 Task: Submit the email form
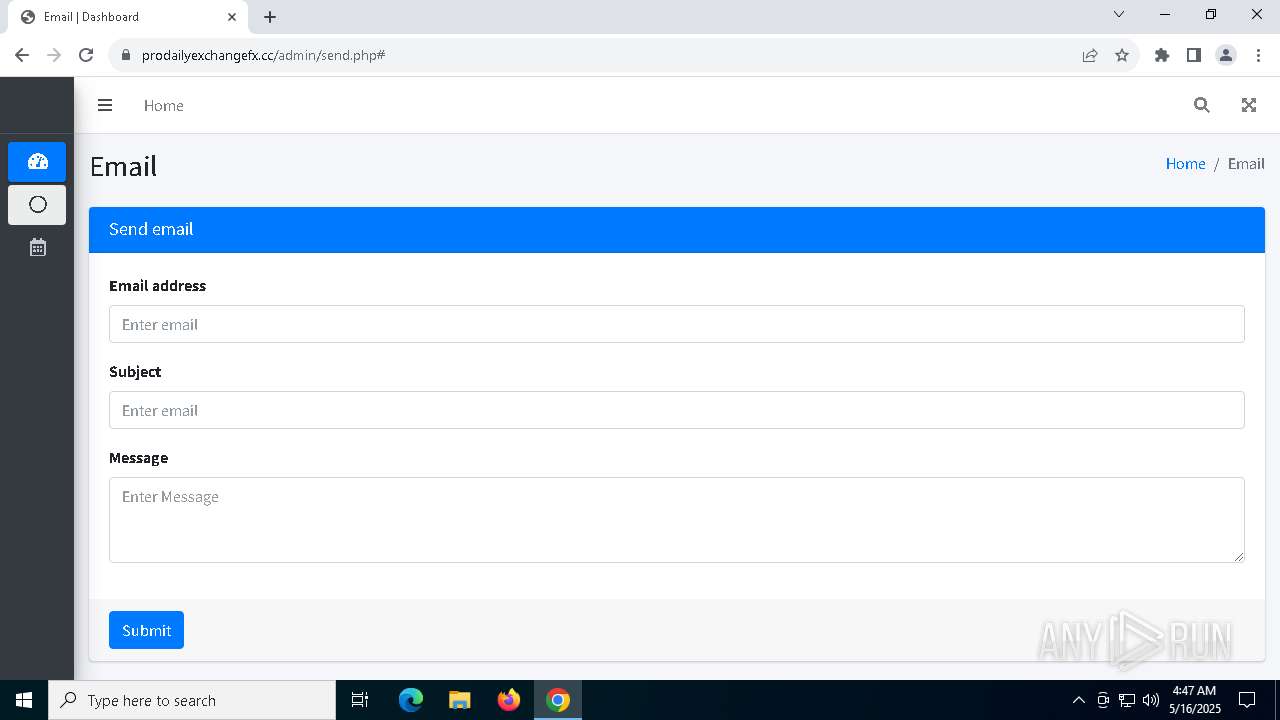pos(146,630)
